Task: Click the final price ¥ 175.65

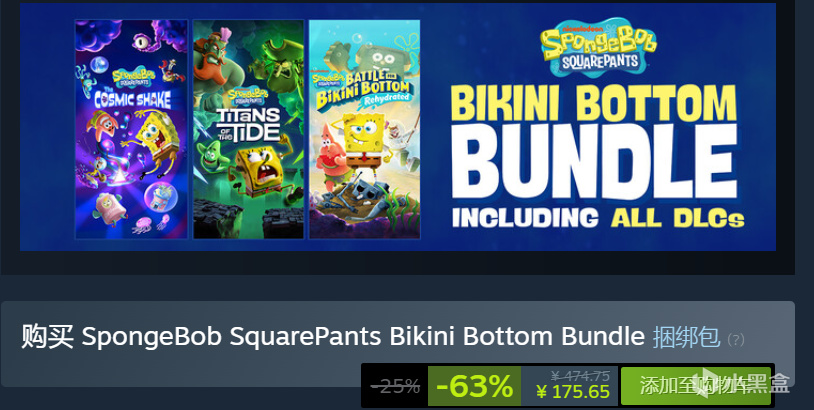Action: (x=573, y=392)
